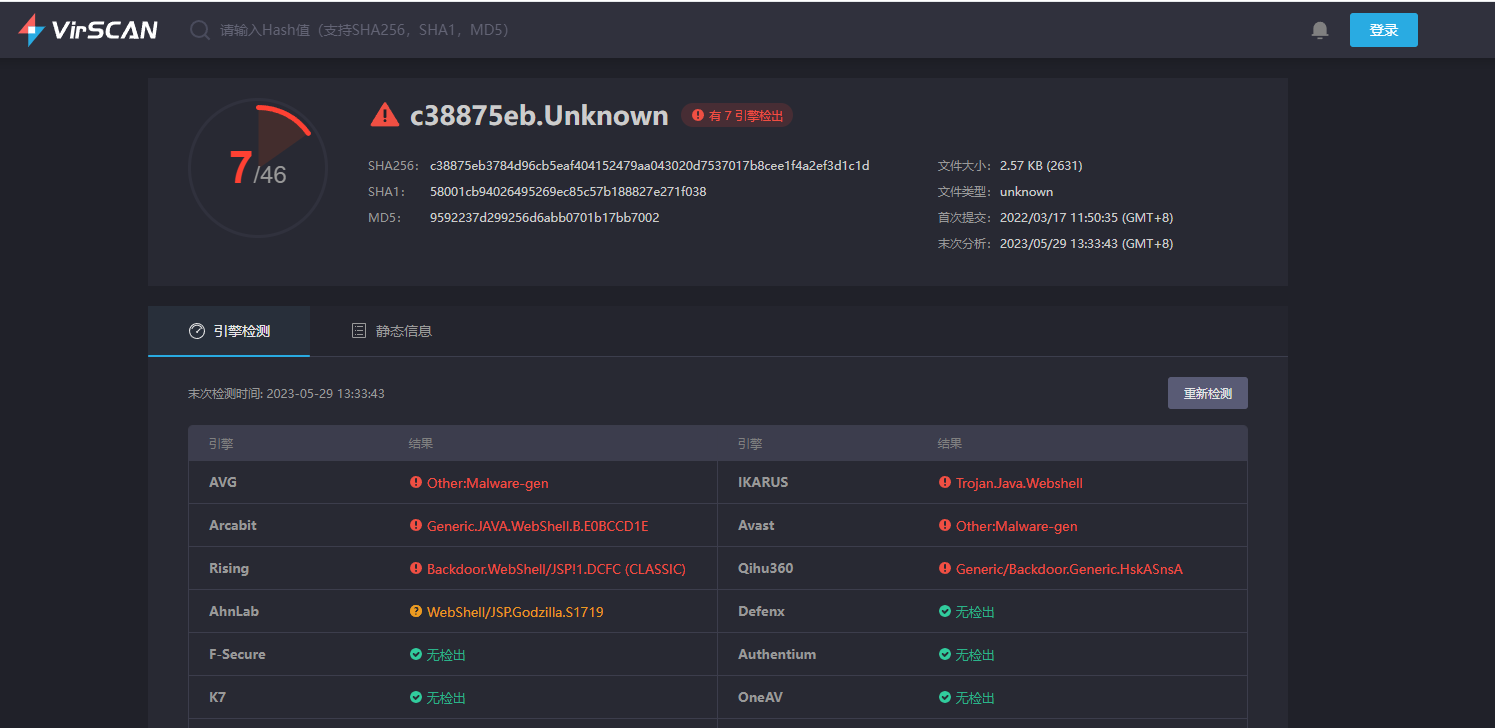Click last analysis date 2023/05/29 13:33:43
The width and height of the screenshot is (1495, 728).
click(x=1086, y=243)
